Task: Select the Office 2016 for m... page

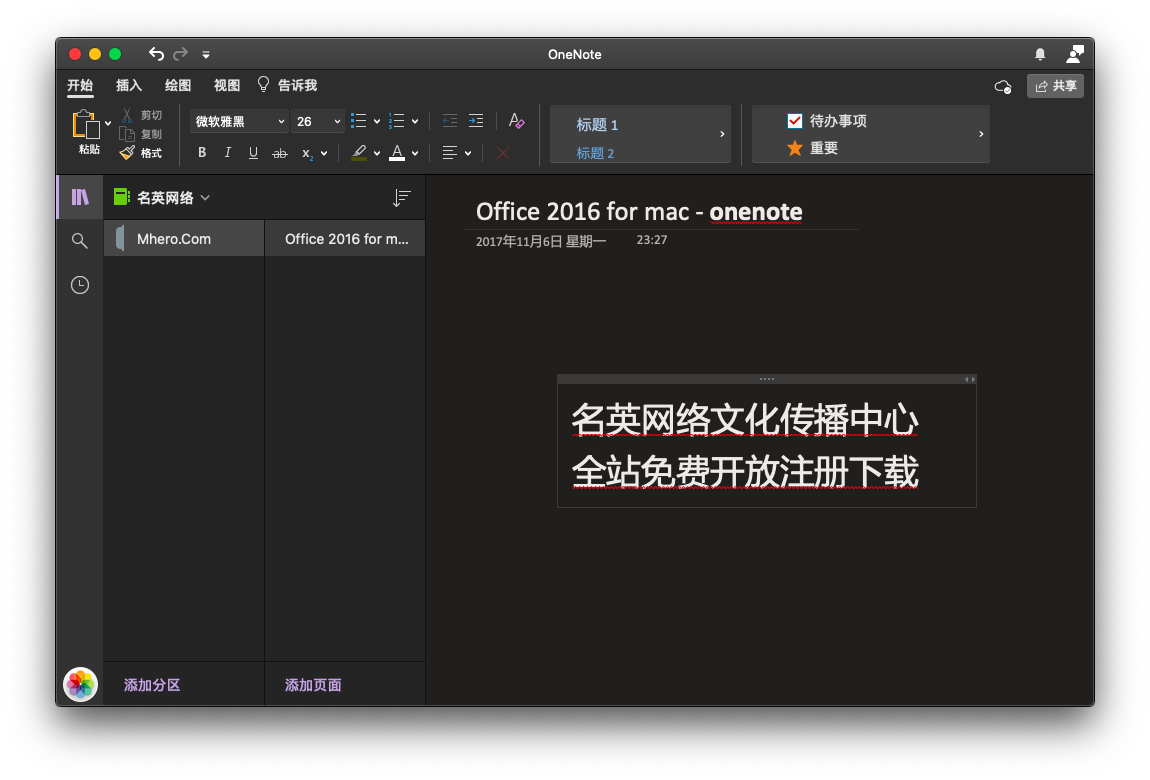Action: (x=345, y=238)
